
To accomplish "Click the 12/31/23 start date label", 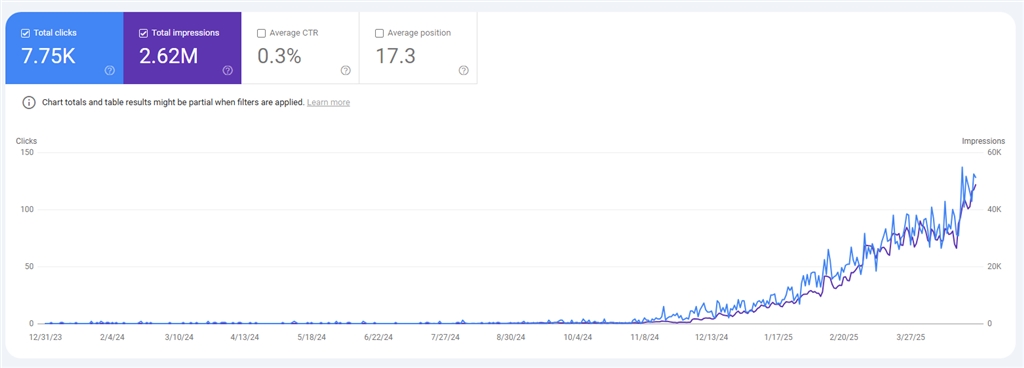I will (x=46, y=337).
